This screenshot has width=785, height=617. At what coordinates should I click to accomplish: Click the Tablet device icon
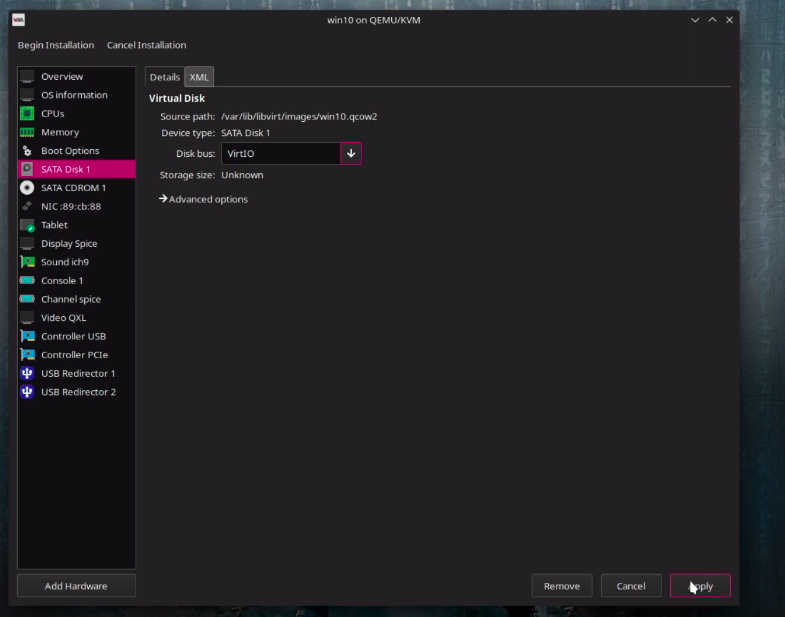pyautogui.click(x=27, y=225)
